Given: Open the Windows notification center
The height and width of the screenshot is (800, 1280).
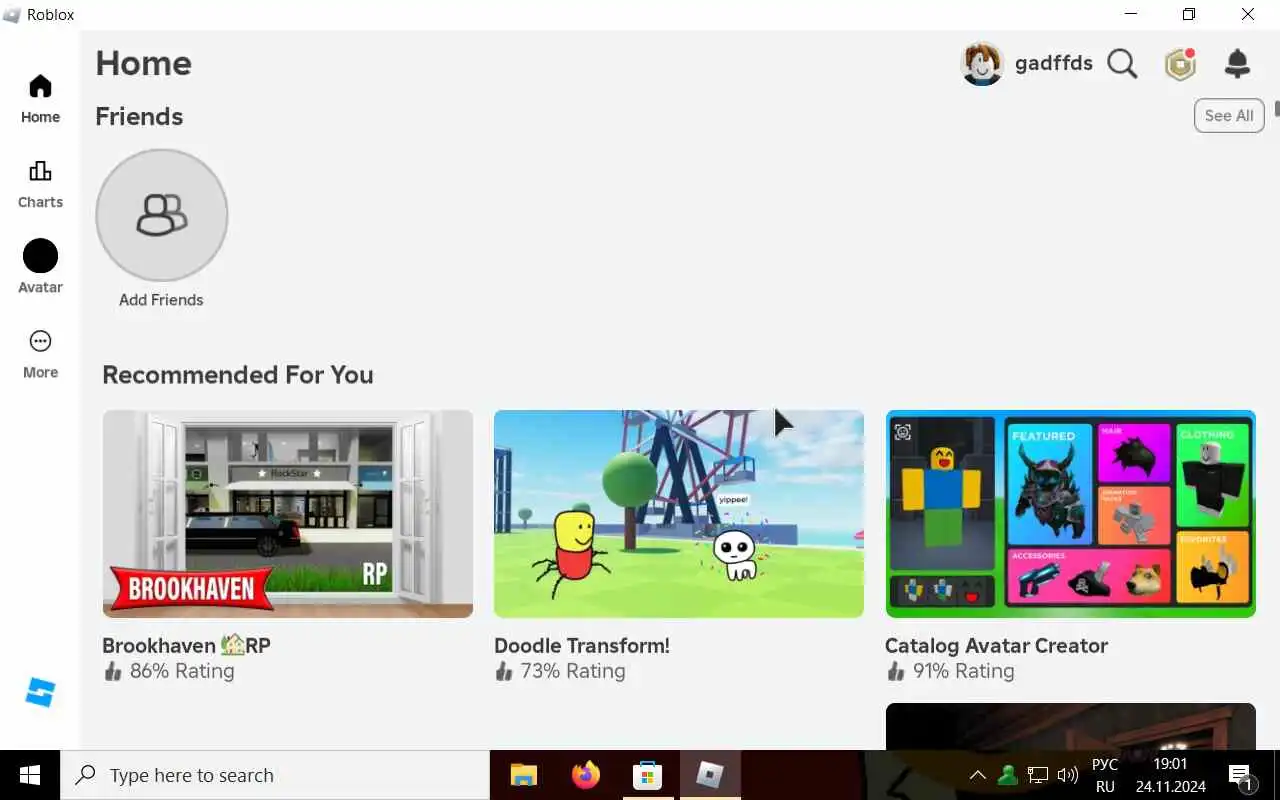Looking at the screenshot, I should (1241, 776).
